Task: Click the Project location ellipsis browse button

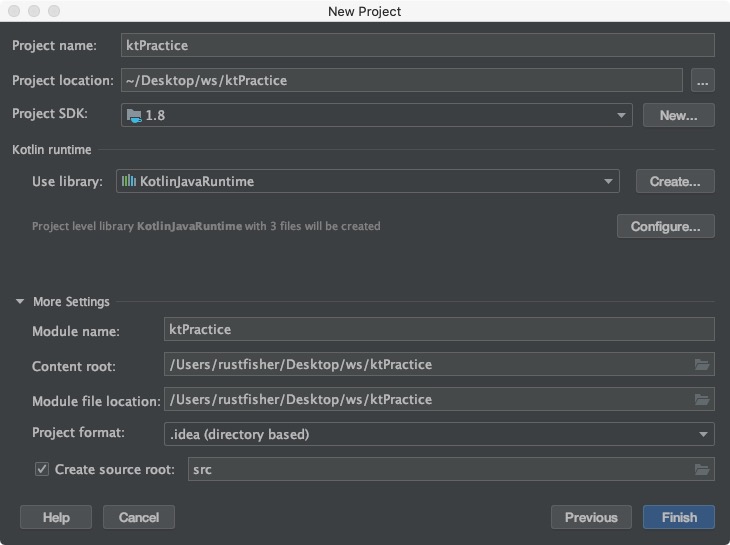Action: (702, 80)
